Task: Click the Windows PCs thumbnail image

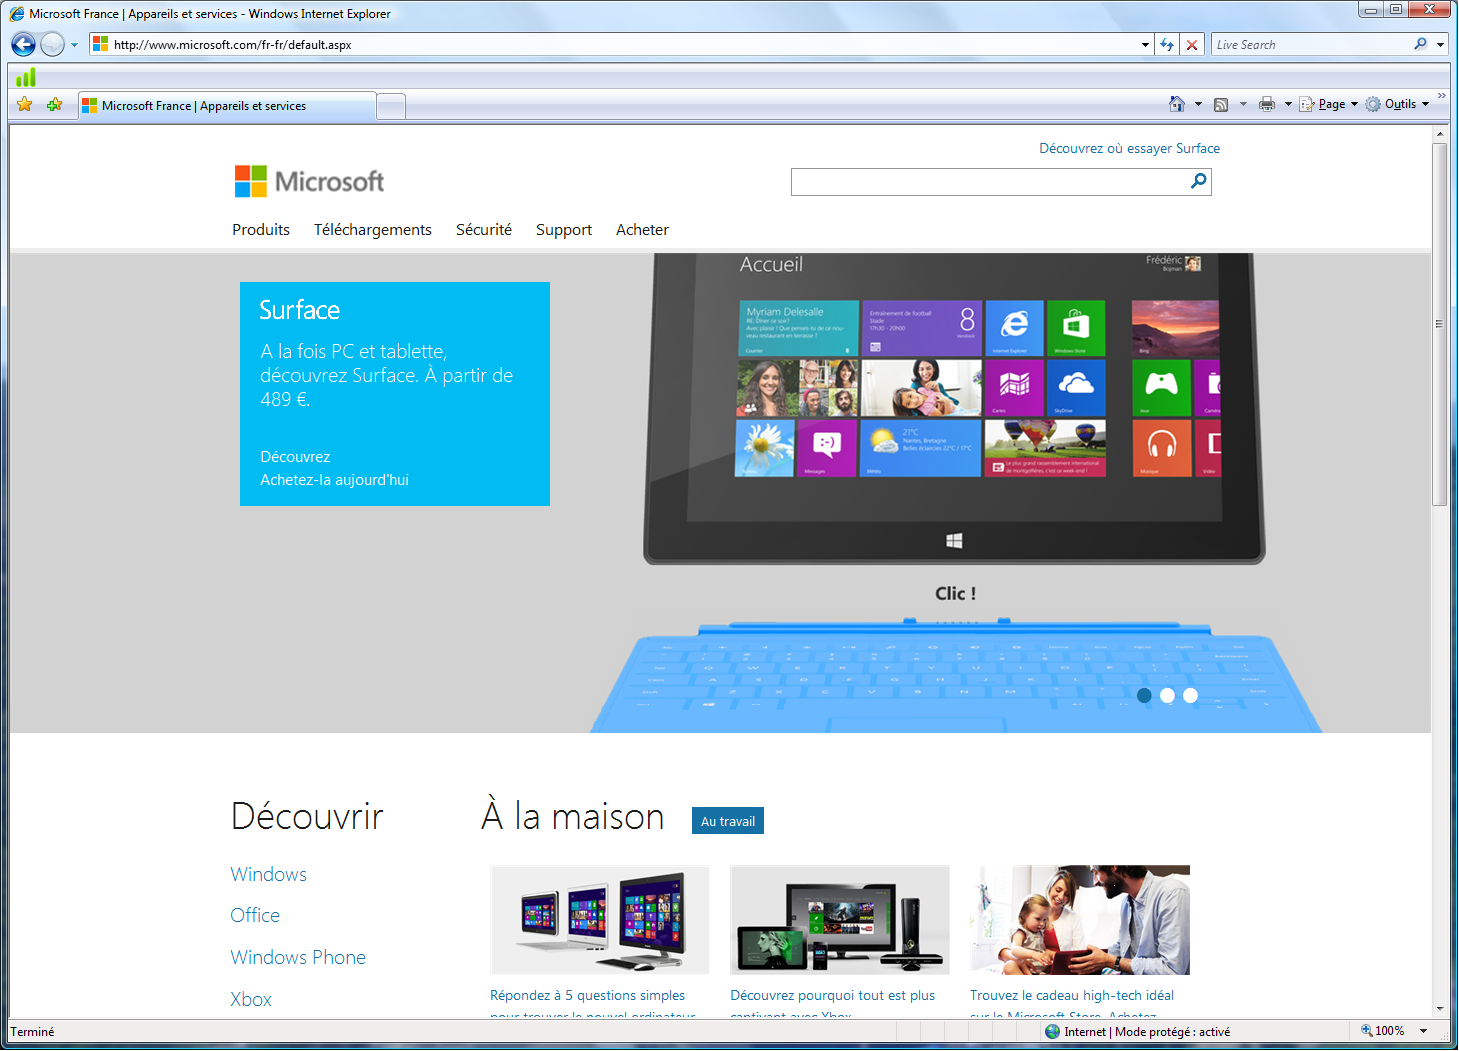Action: (x=600, y=920)
